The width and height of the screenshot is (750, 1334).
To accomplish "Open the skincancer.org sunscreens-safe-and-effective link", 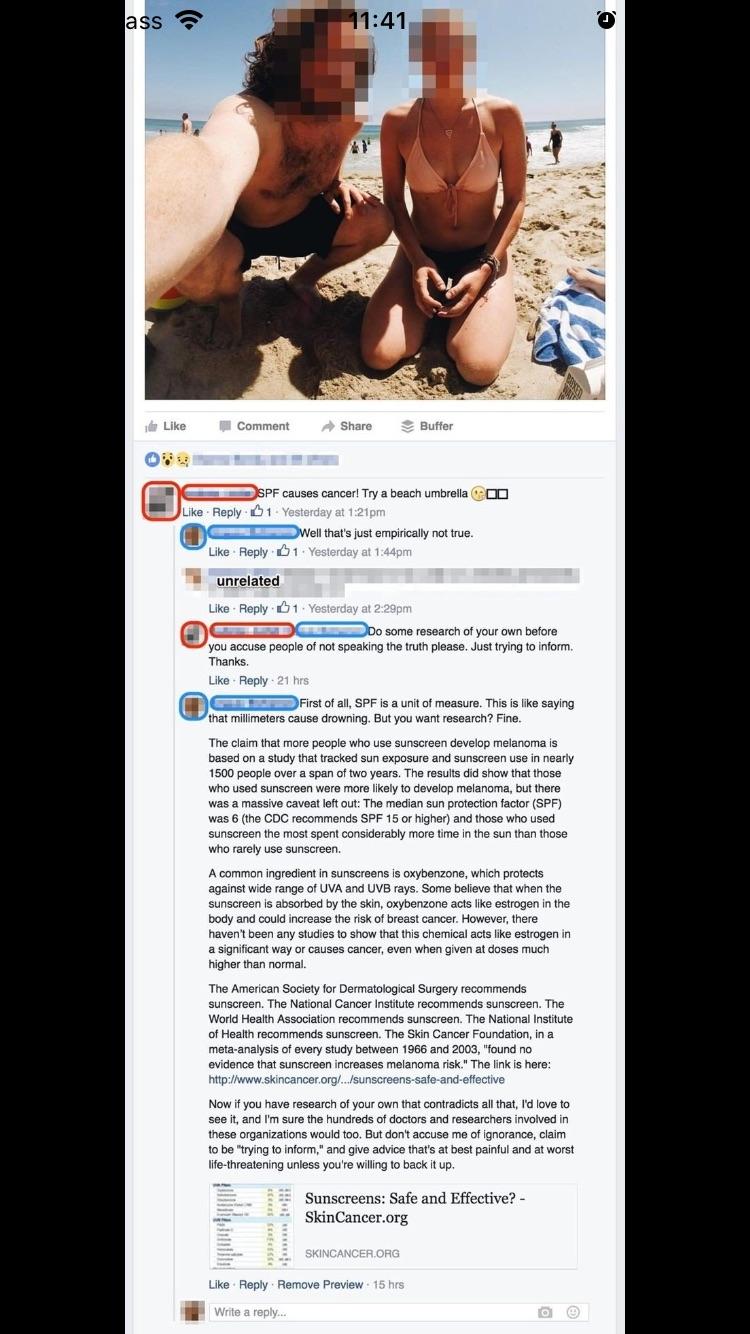I will point(356,1080).
